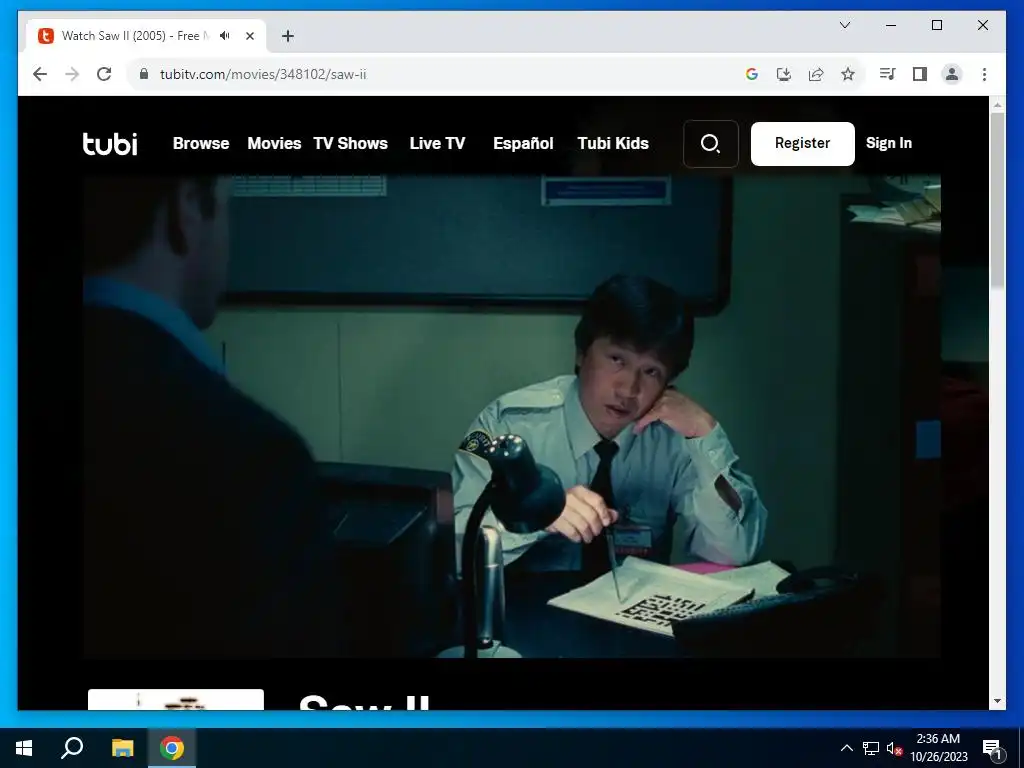Click the scrollbar up arrow

(997, 104)
